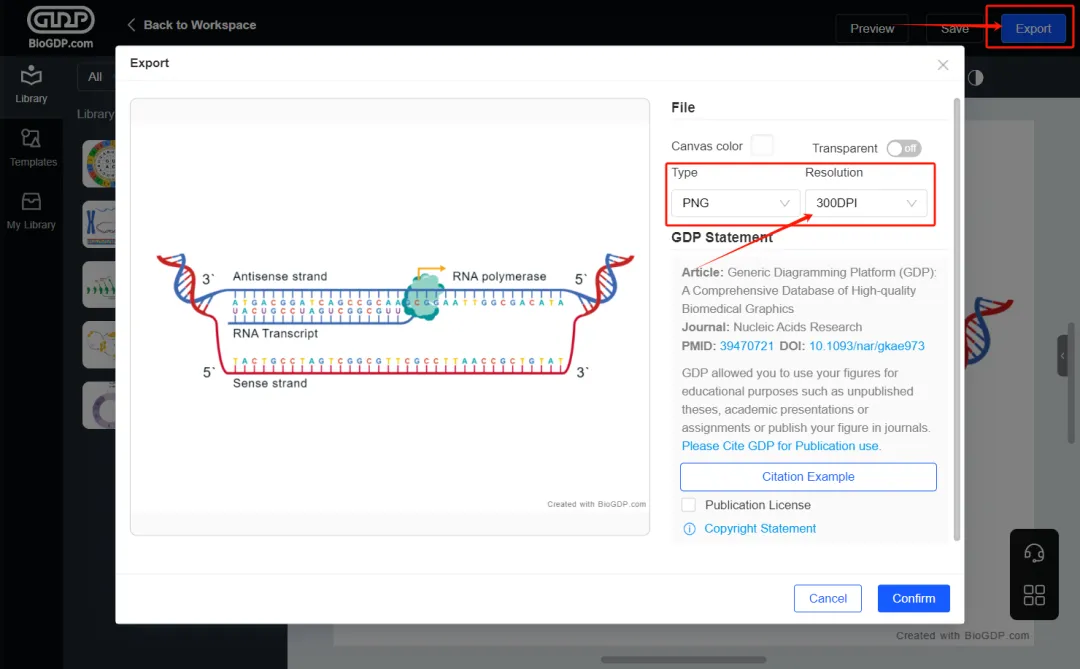Image resolution: width=1080 pixels, height=669 pixels.
Task: Go Back to Workspace
Action: tap(191, 25)
